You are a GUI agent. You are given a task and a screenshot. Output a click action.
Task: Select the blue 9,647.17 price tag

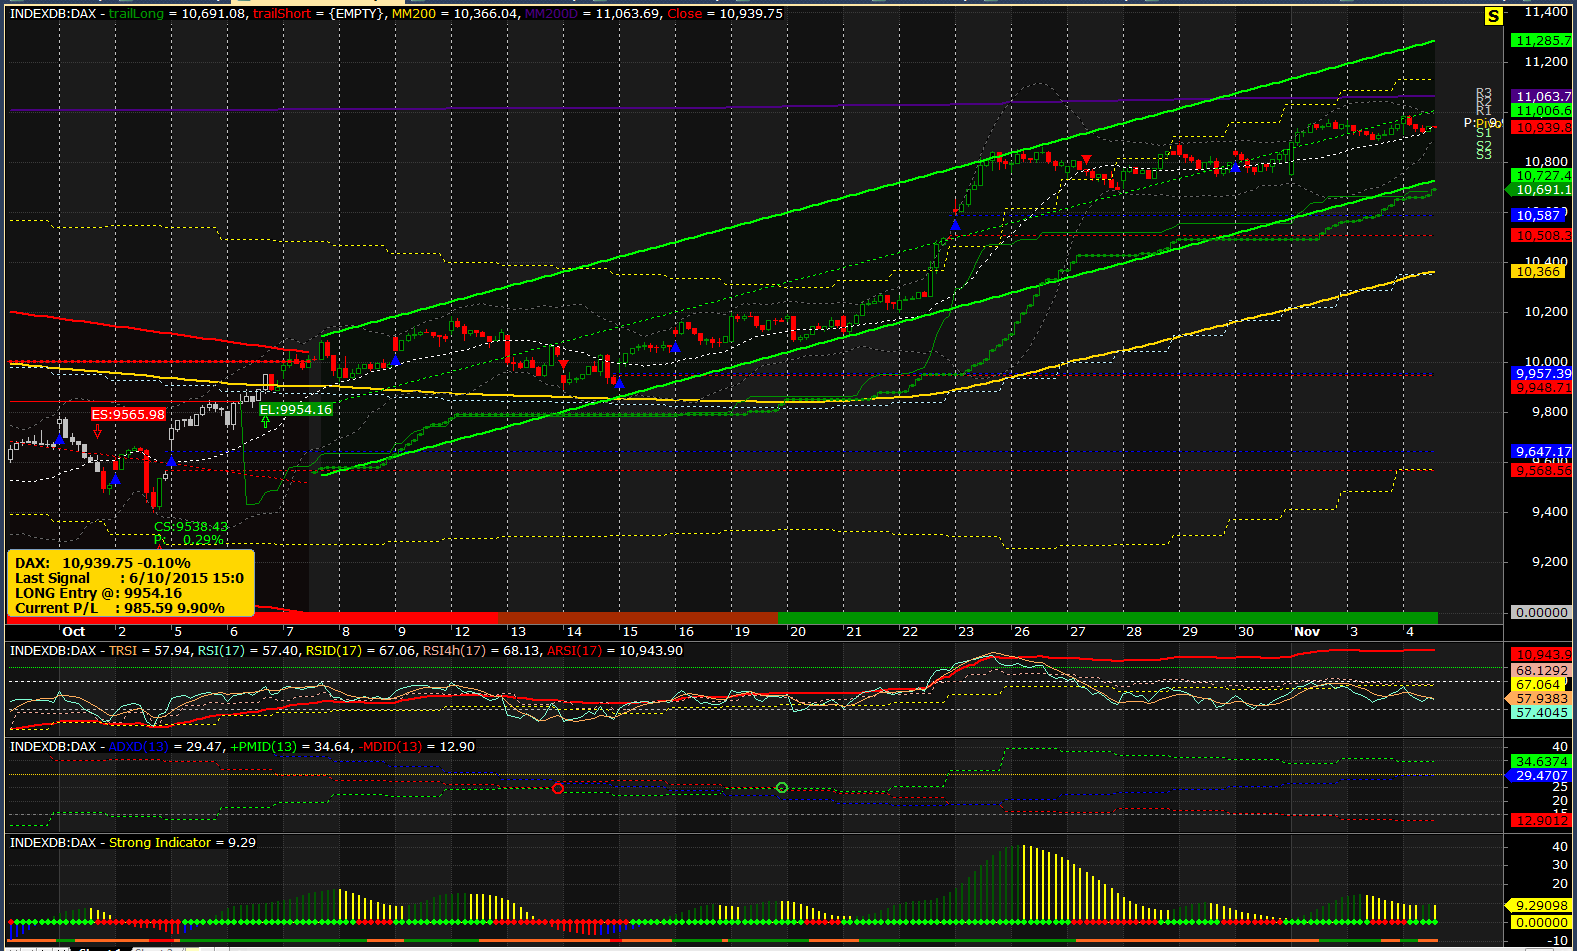1542,452
